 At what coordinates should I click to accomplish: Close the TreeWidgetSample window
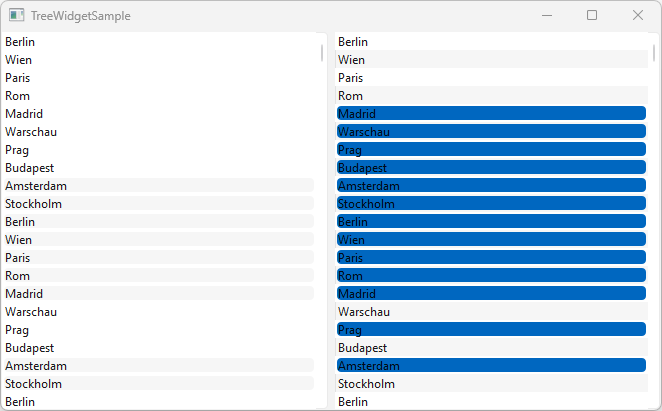pyautogui.click(x=638, y=16)
